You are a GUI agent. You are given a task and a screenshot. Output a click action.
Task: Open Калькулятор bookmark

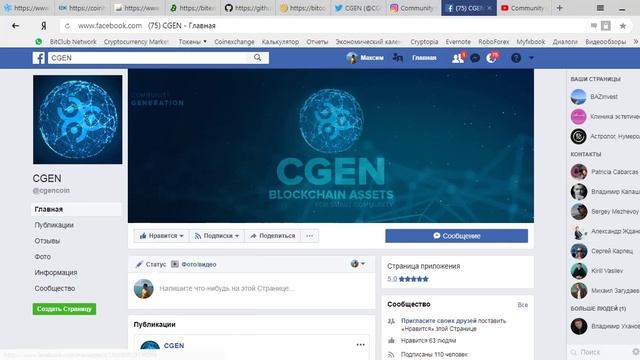coord(280,42)
